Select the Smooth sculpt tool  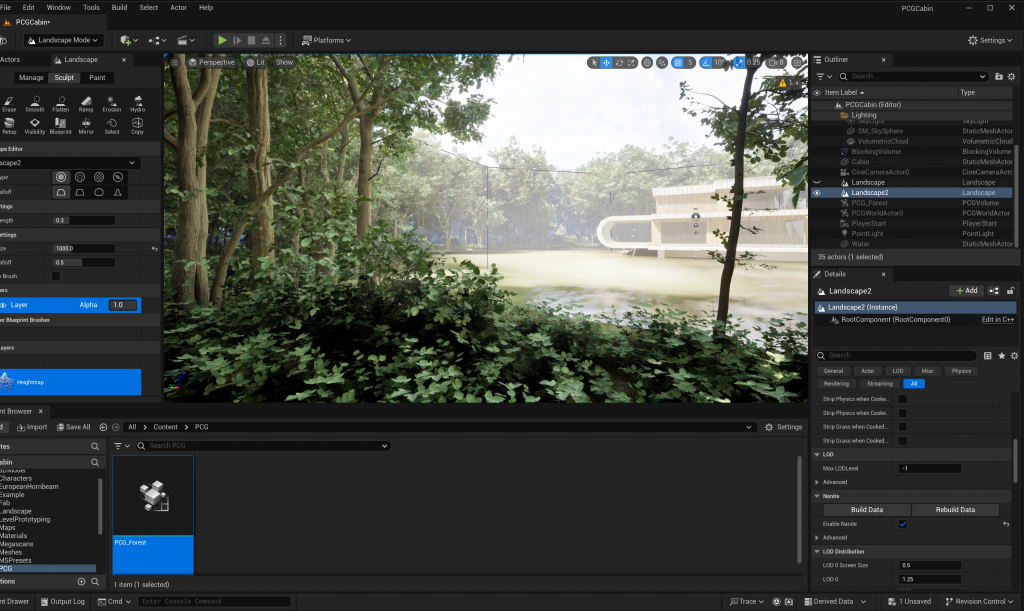(x=35, y=103)
